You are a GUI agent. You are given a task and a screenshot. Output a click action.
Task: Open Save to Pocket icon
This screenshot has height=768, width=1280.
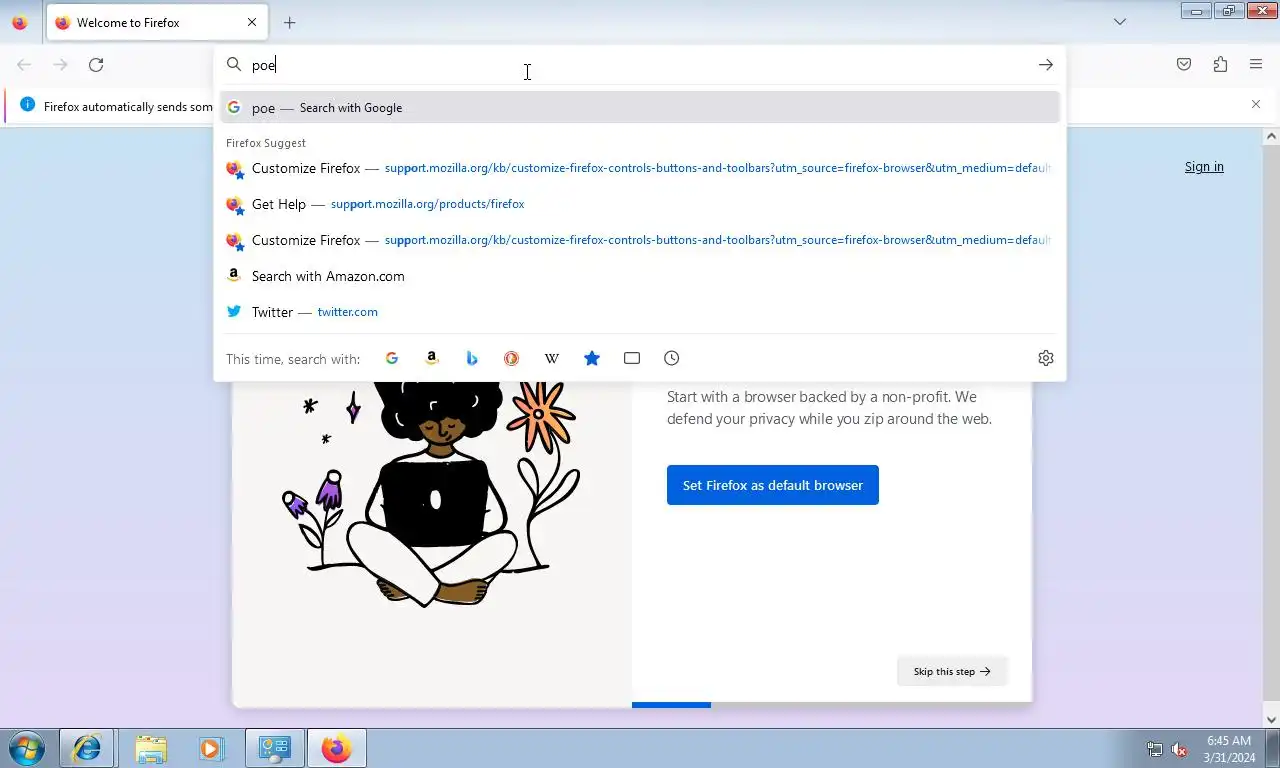[1184, 65]
